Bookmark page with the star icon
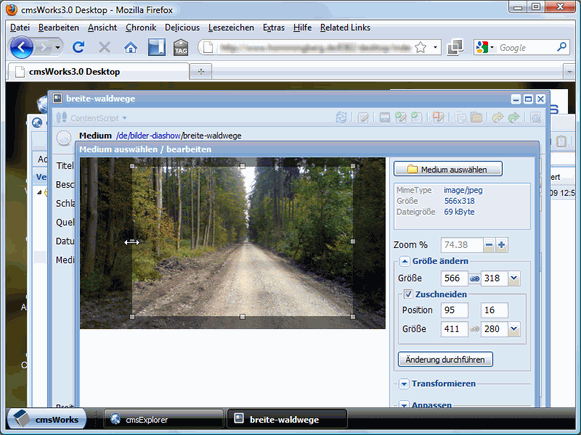Image resolution: width=581 pixels, height=435 pixels. click(x=421, y=47)
